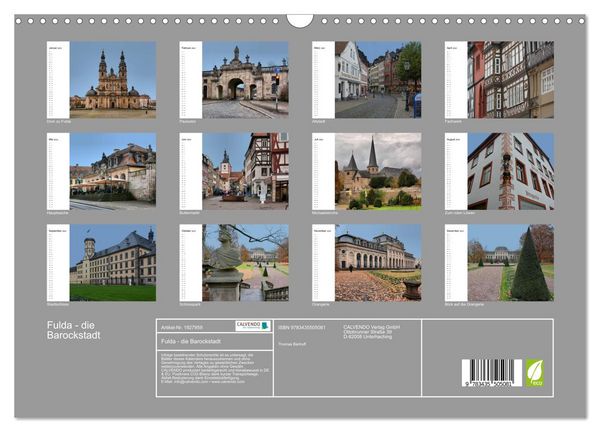The image size is (600, 432).
Task: Click the date column beside the cathedral photo
Action: click(x=58, y=80)
